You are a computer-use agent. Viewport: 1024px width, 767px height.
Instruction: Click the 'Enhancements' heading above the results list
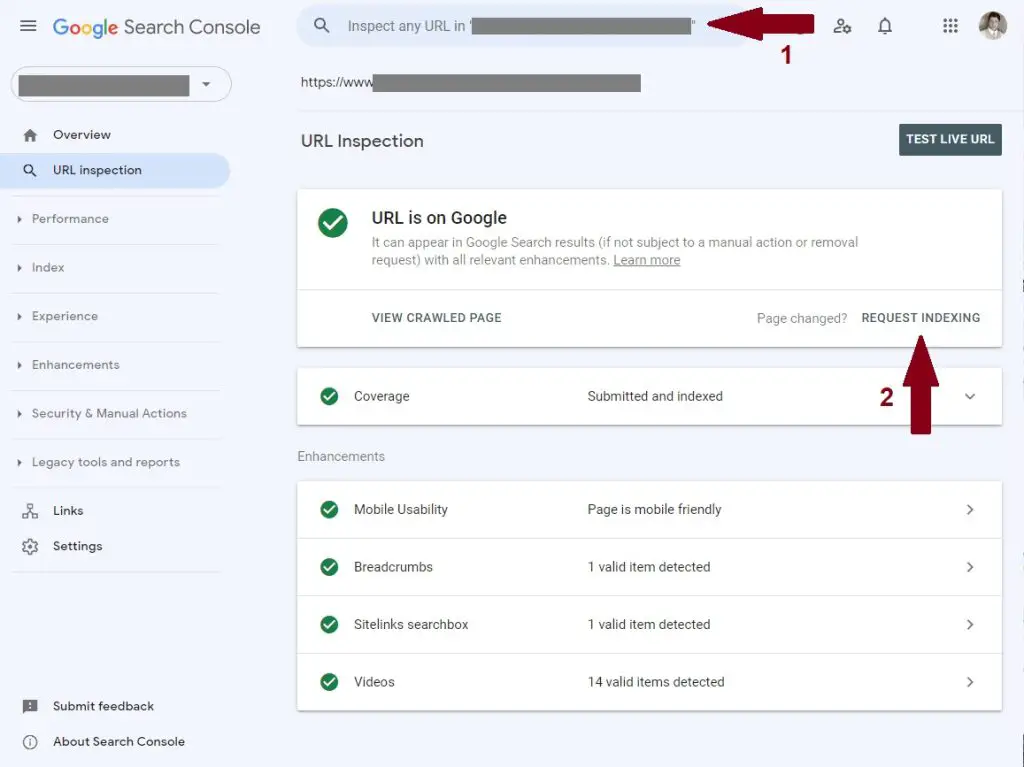pyautogui.click(x=341, y=457)
